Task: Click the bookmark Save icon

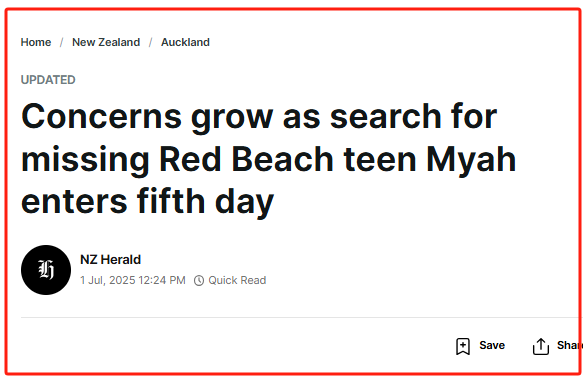Action: [463, 346]
